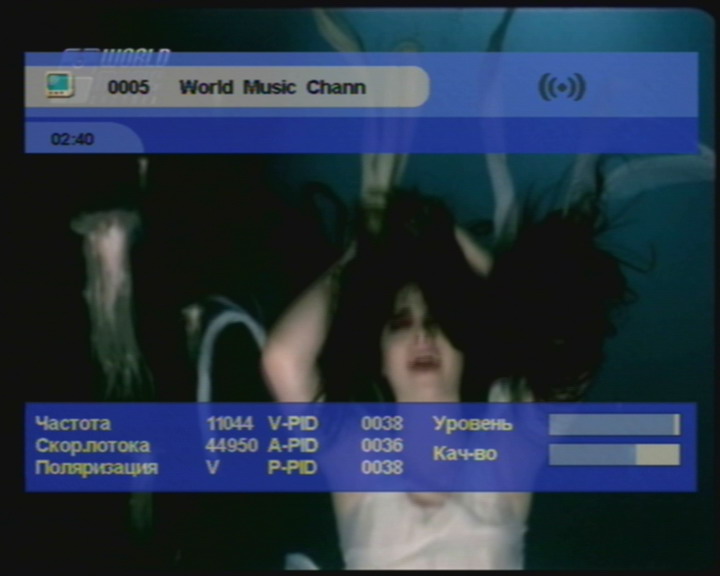The width and height of the screenshot is (720, 576).
Task: Click the Частота label
Action: click(x=72, y=424)
